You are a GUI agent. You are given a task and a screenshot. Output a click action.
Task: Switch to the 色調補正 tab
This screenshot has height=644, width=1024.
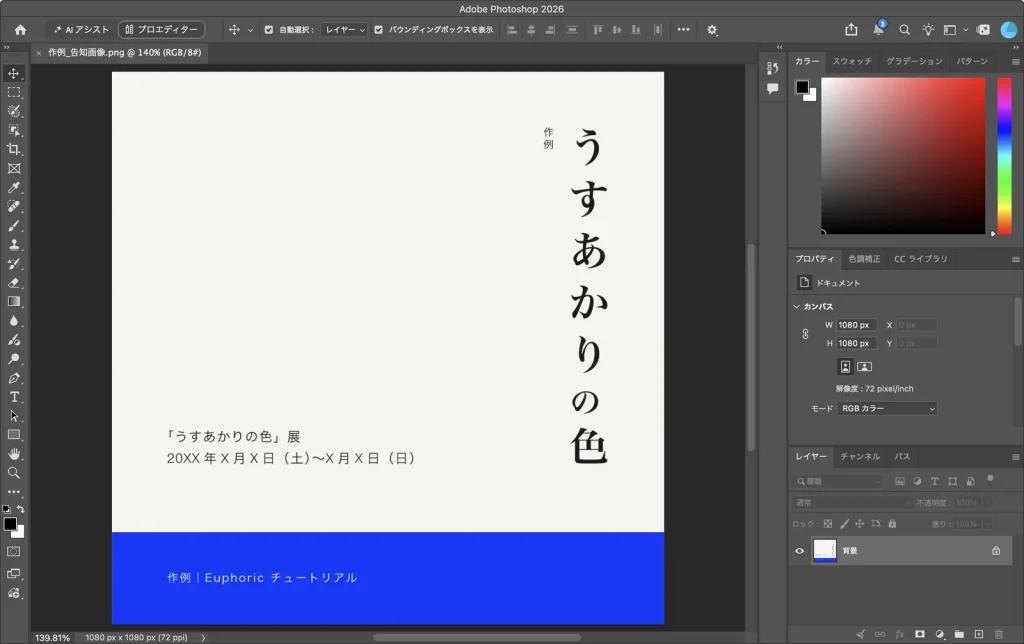pyautogui.click(x=864, y=259)
